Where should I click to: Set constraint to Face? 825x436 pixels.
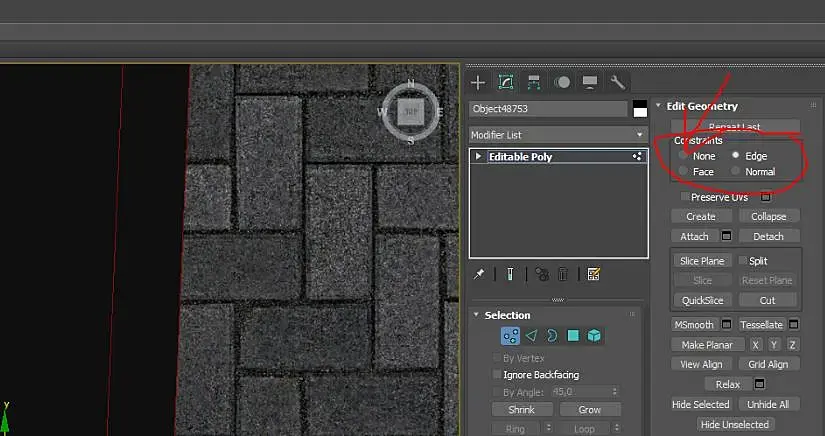(x=684, y=172)
